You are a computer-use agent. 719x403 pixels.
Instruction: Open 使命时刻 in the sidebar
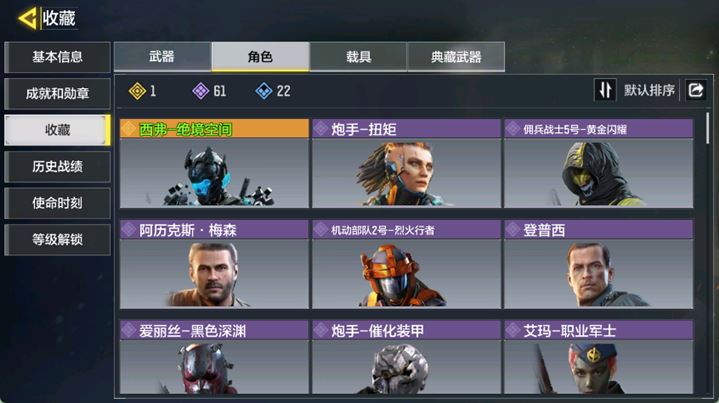point(57,203)
